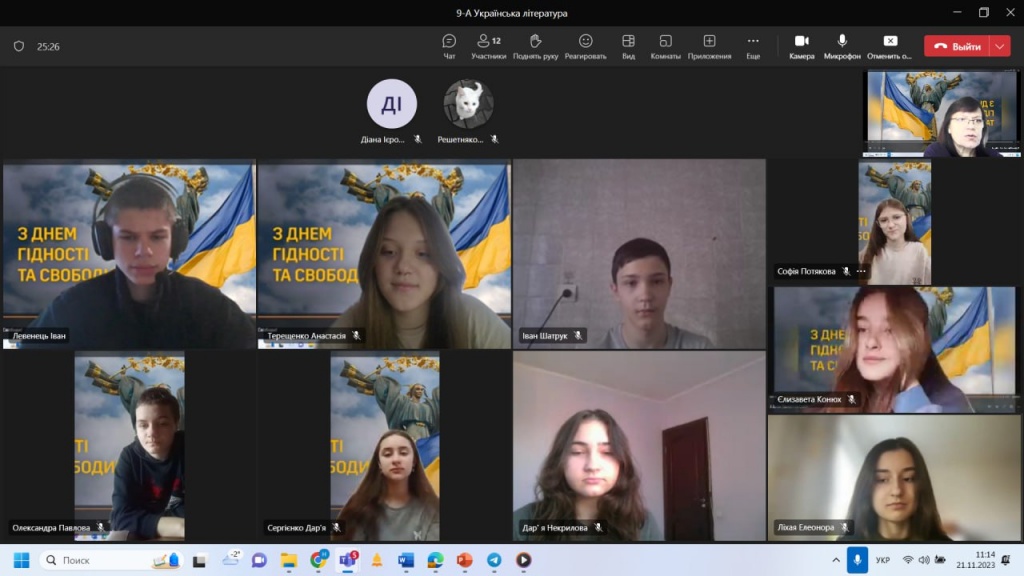Open the Приложения apps panel
1024x576 pixels.
[709, 46]
